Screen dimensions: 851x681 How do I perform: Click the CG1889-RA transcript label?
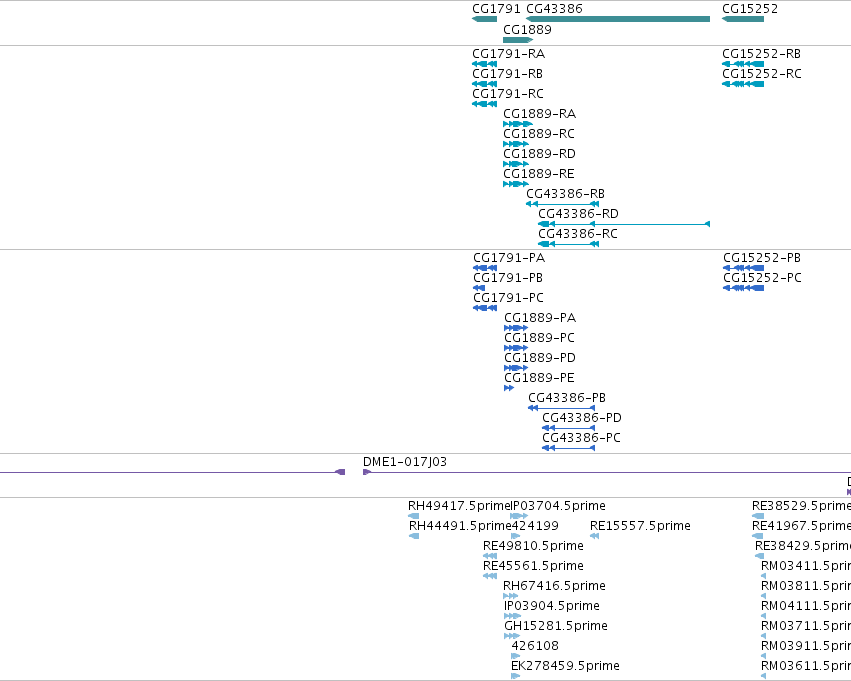539,114
